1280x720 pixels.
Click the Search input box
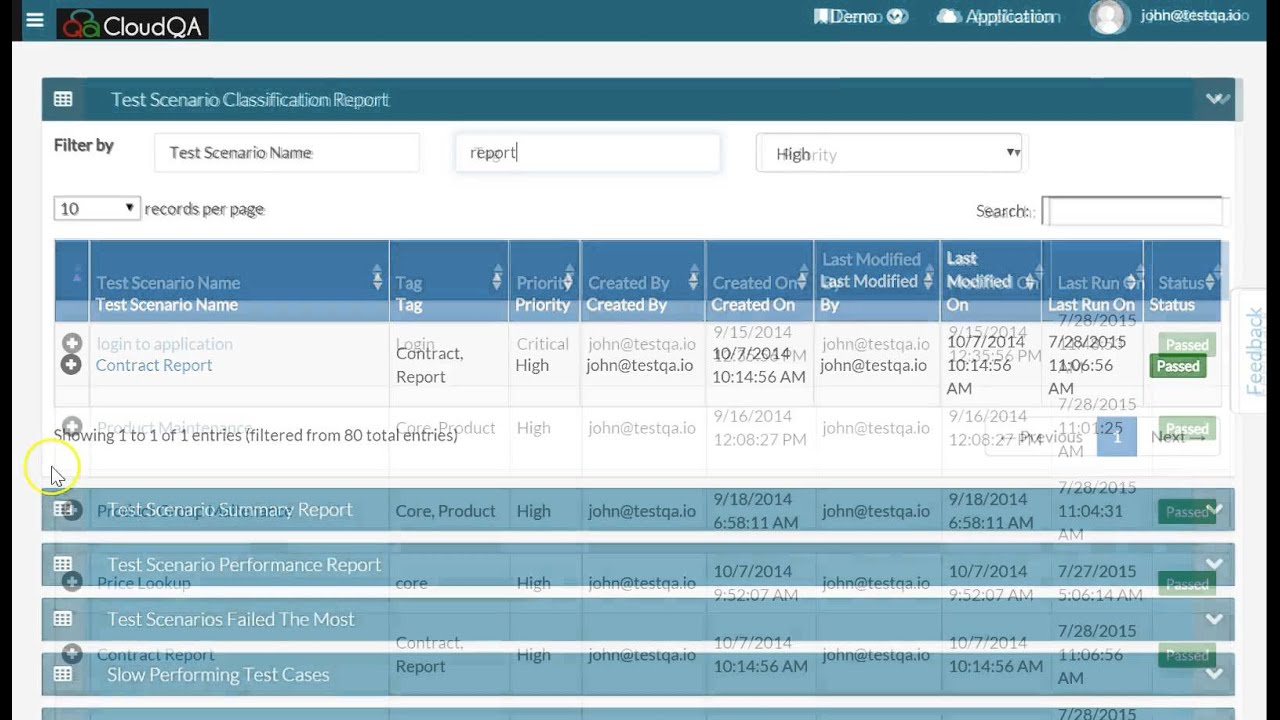pyautogui.click(x=1132, y=211)
